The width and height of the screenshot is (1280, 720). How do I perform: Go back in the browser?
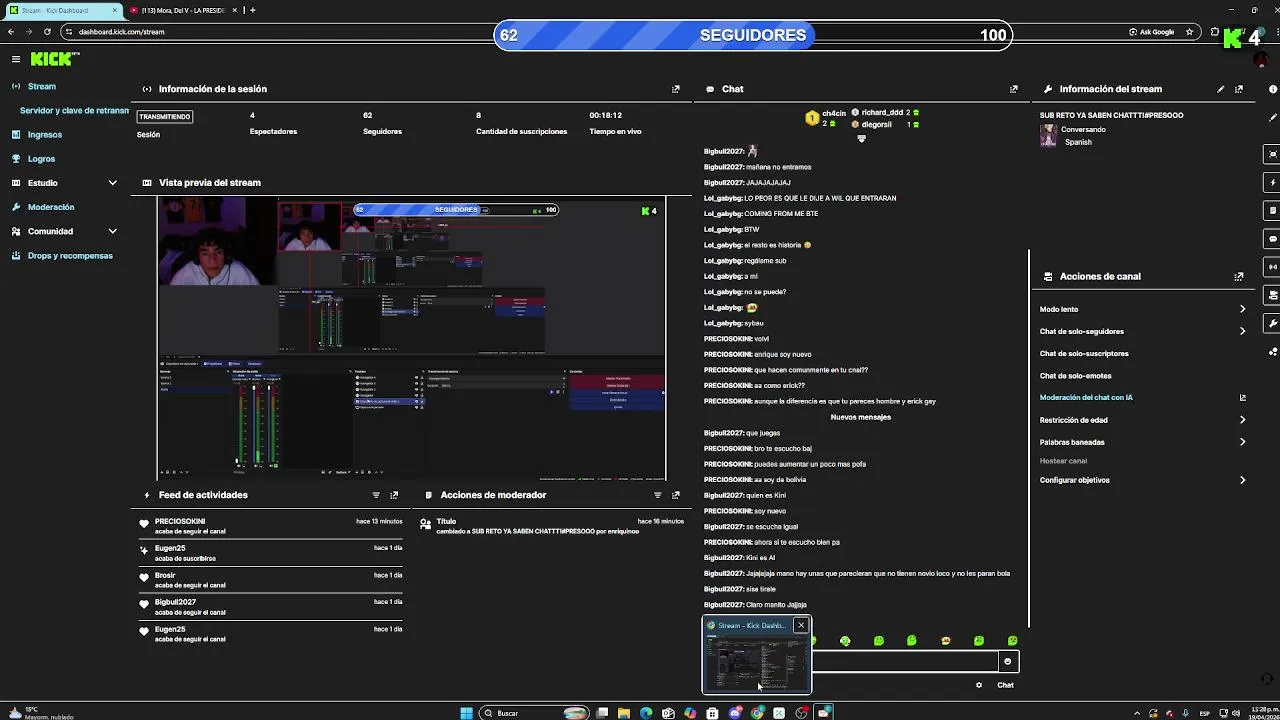coord(11,32)
